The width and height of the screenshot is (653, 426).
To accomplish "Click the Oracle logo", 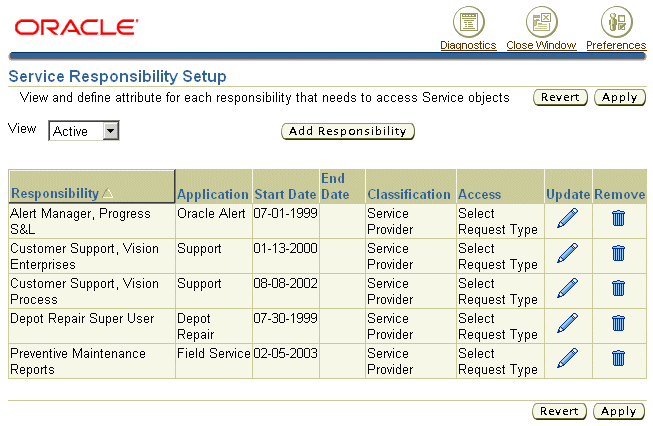I will (x=76, y=27).
